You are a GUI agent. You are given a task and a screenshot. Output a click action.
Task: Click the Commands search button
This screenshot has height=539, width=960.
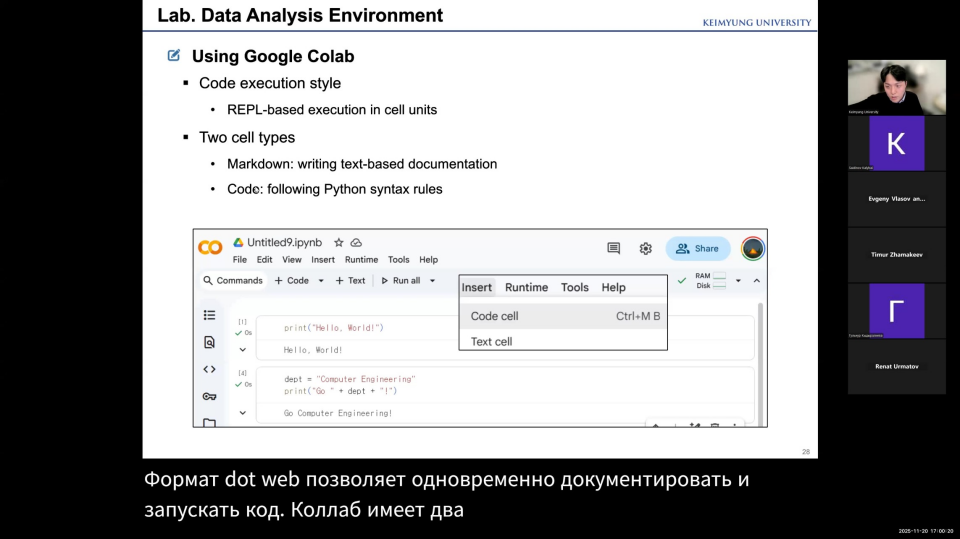click(x=233, y=281)
